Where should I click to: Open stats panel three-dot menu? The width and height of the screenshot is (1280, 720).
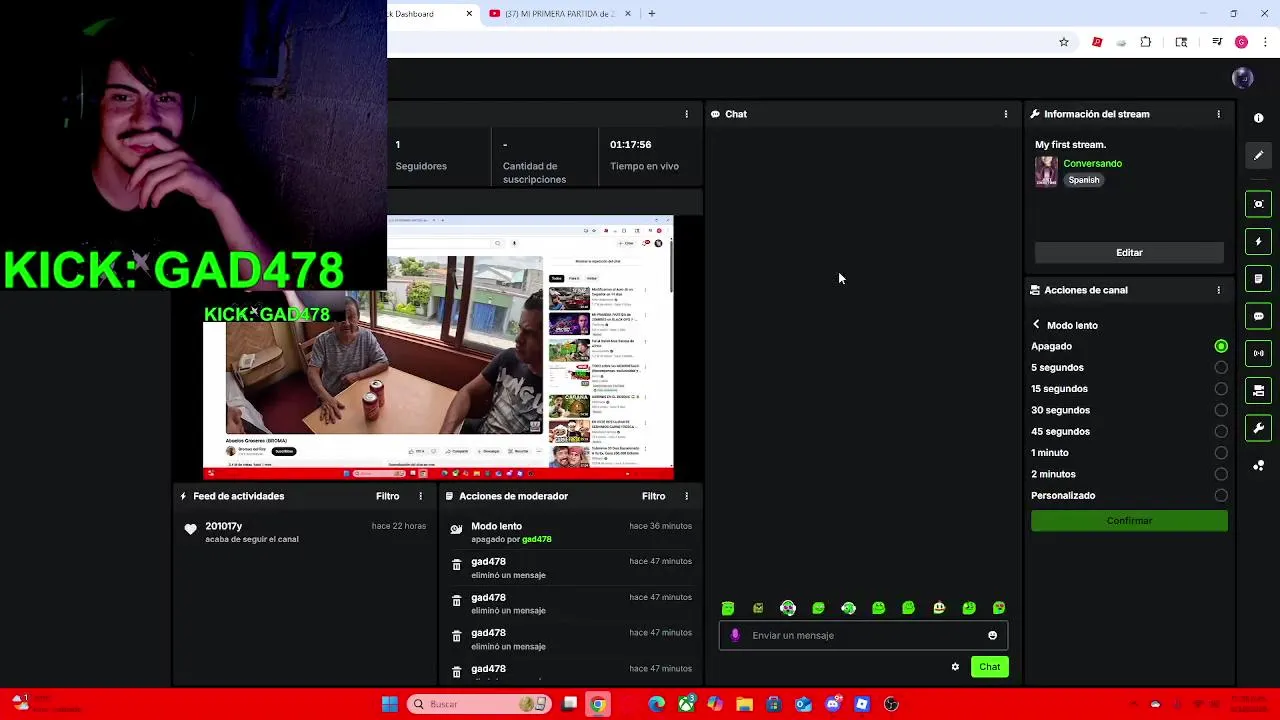tap(686, 114)
